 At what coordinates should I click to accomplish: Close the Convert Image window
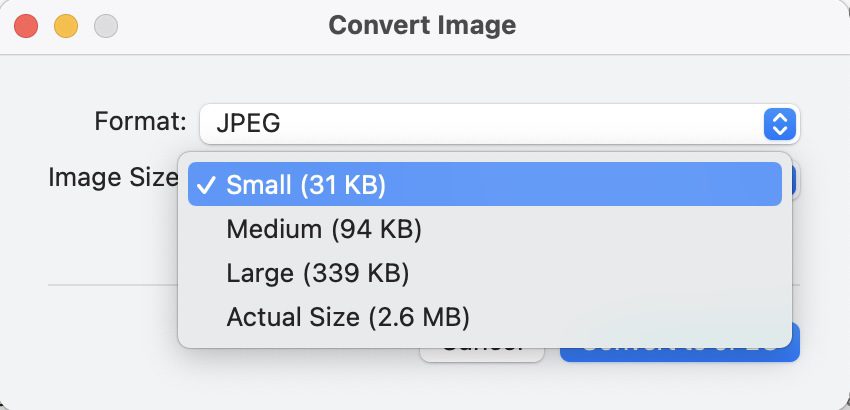(x=27, y=25)
